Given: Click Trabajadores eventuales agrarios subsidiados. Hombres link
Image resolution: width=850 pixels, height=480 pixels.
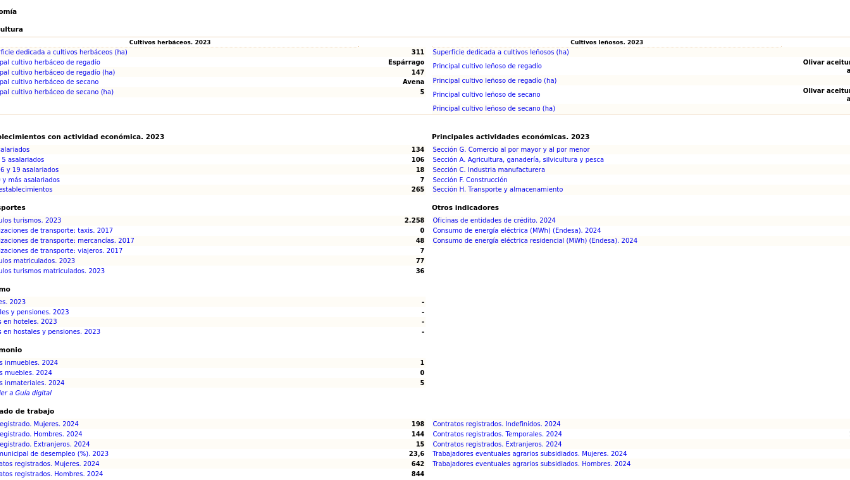Looking at the screenshot, I should [x=531, y=464].
